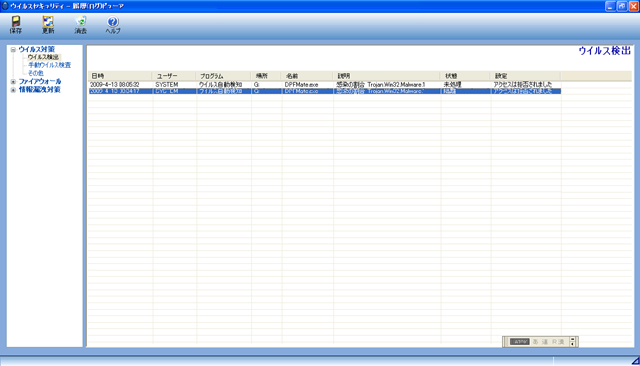Image resolution: width=640 pixels, height=366 pixels.
Task: Select the highlighted second log row
Action: (x=324, y=91)
